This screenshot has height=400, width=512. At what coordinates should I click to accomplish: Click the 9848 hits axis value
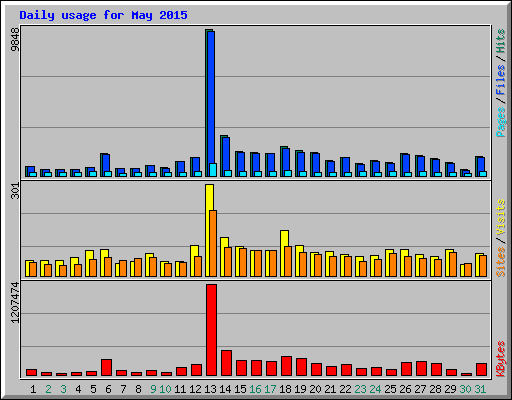pyautogui.click(x=15, y=39)
